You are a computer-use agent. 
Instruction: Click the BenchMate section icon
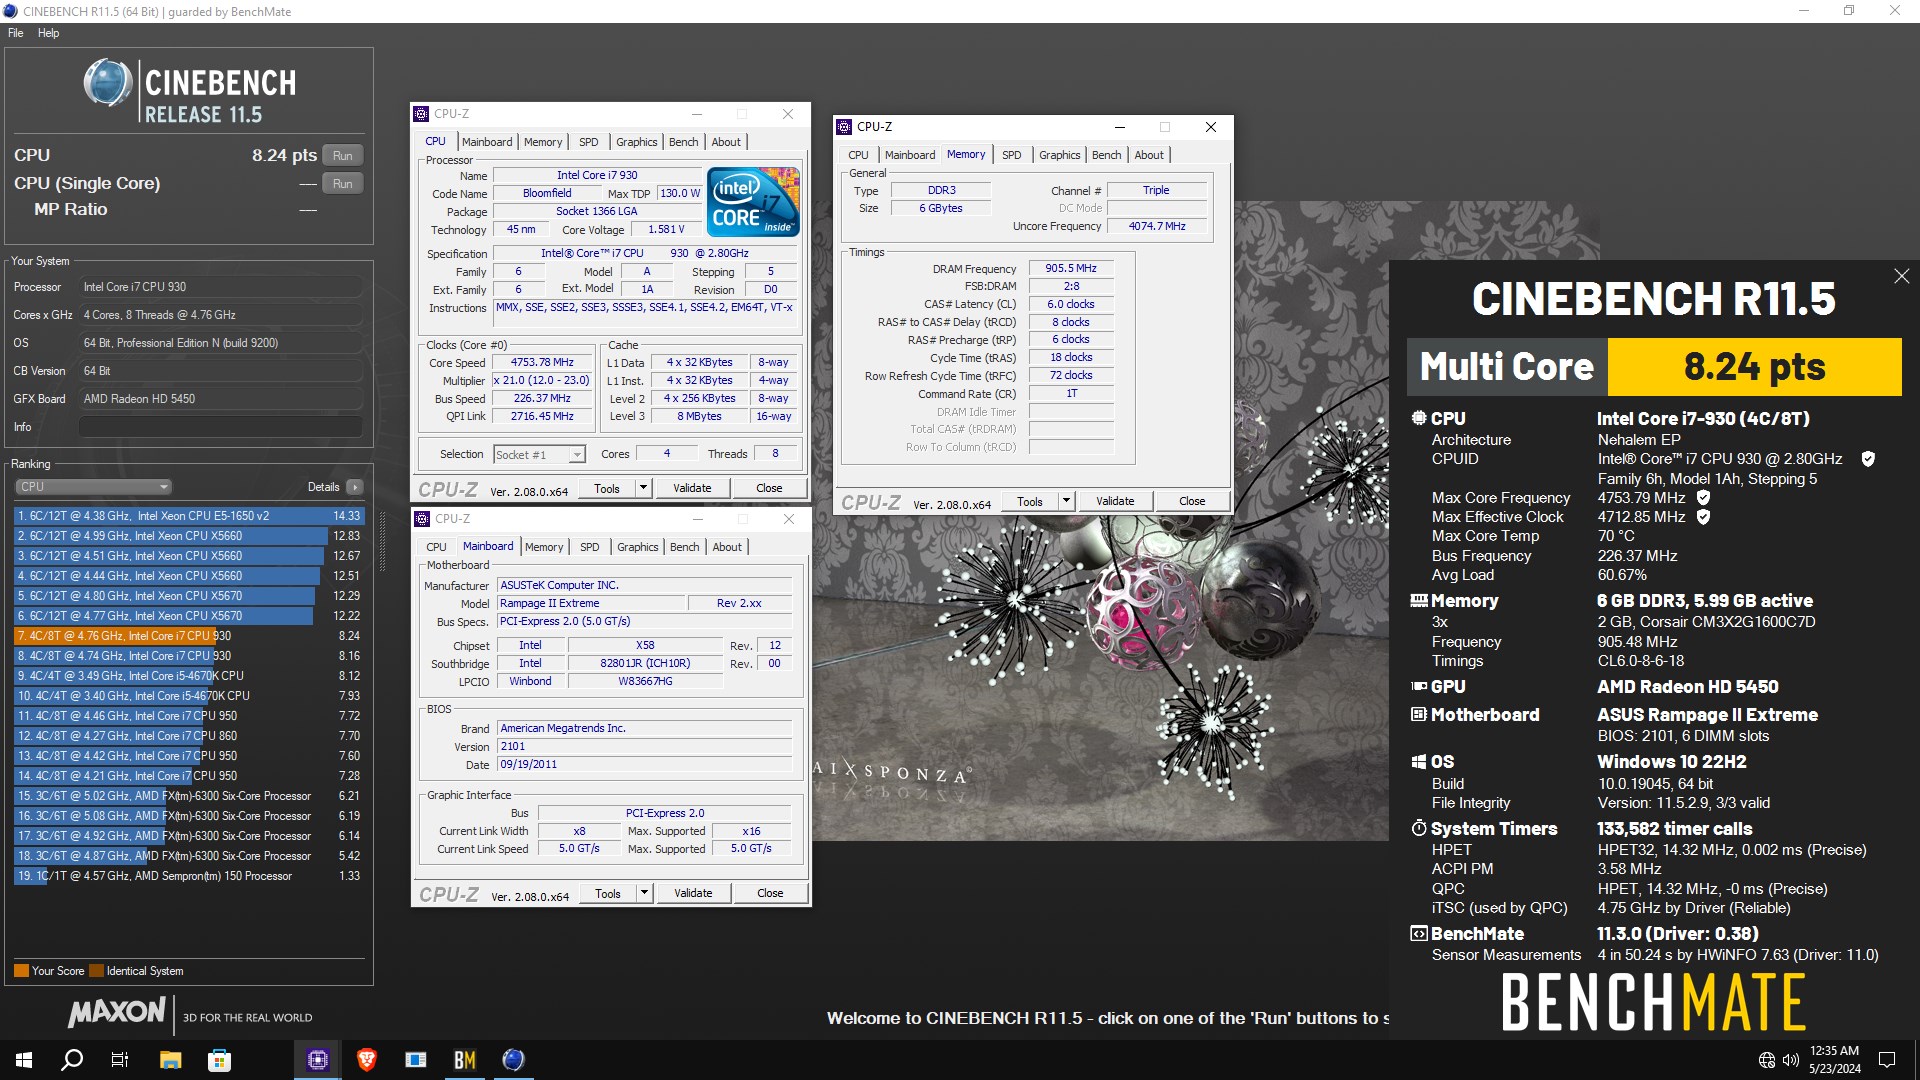coord(1418,934)
